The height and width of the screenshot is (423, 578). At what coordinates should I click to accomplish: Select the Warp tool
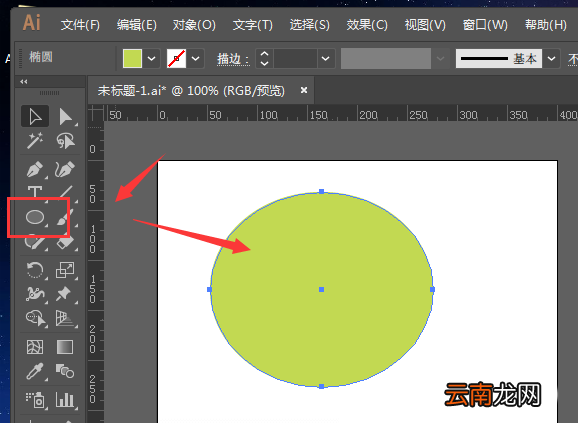(35, 294)
